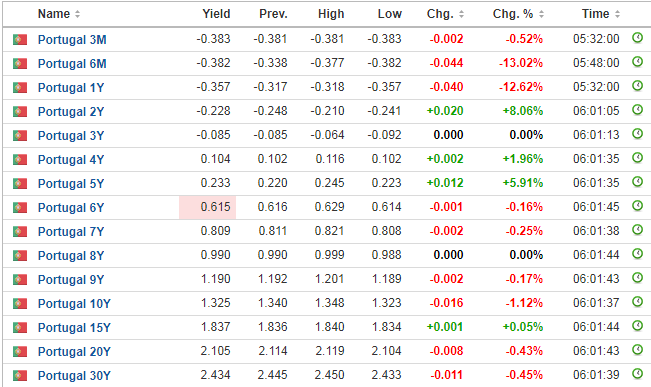651x387 pixels.
Task: Open the Portugal 6Y bond link
Action: [x=71, y=208]
